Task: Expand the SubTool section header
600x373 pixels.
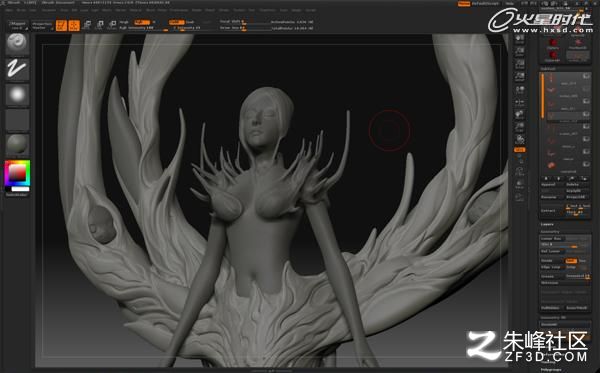Action: pos(548,68)
